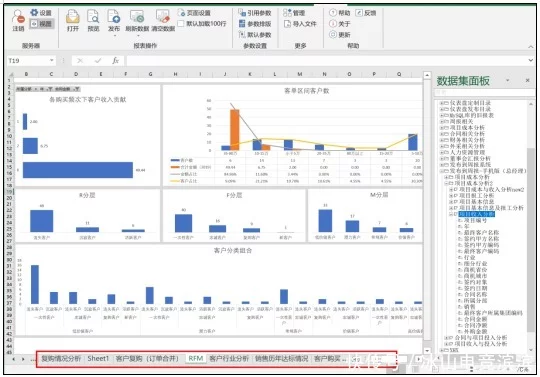Switch to 客户行业分析 sheet tab
This screenshot has width=540, height=377.
pyautogui.click(x=229, y=358)
